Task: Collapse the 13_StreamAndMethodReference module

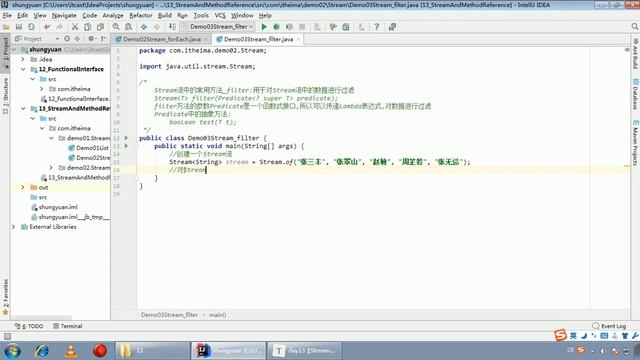Action: (x=23, y=109)
